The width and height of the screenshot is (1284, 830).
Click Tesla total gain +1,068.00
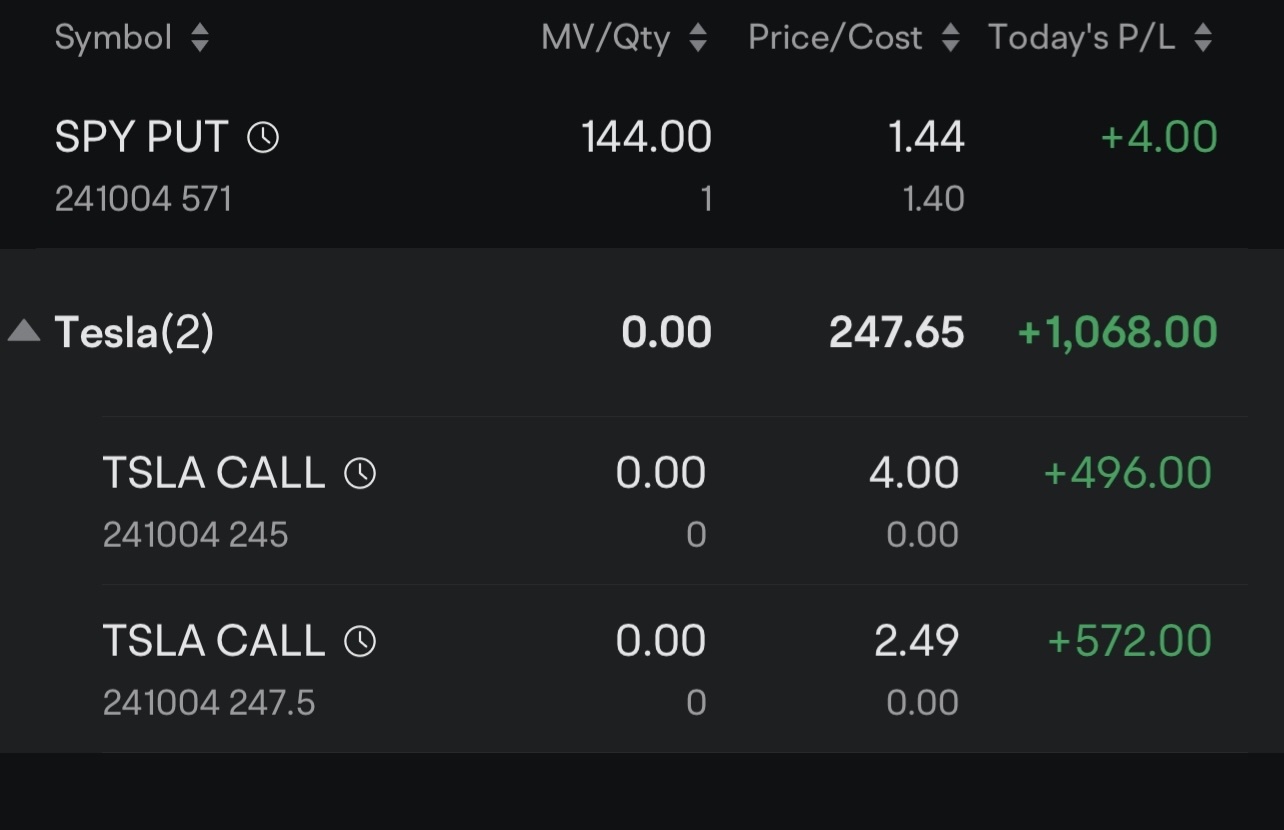pyautogui.click(x=1117, y=332)
